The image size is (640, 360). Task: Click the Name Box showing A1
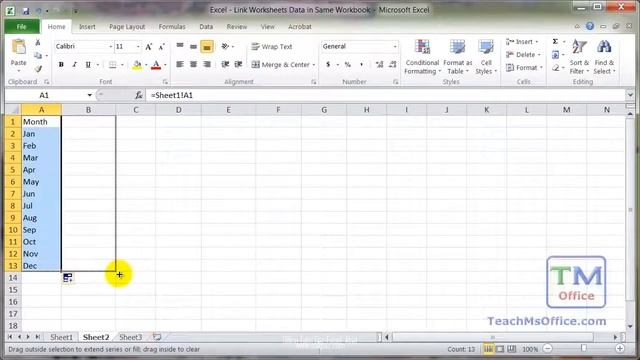44,96
